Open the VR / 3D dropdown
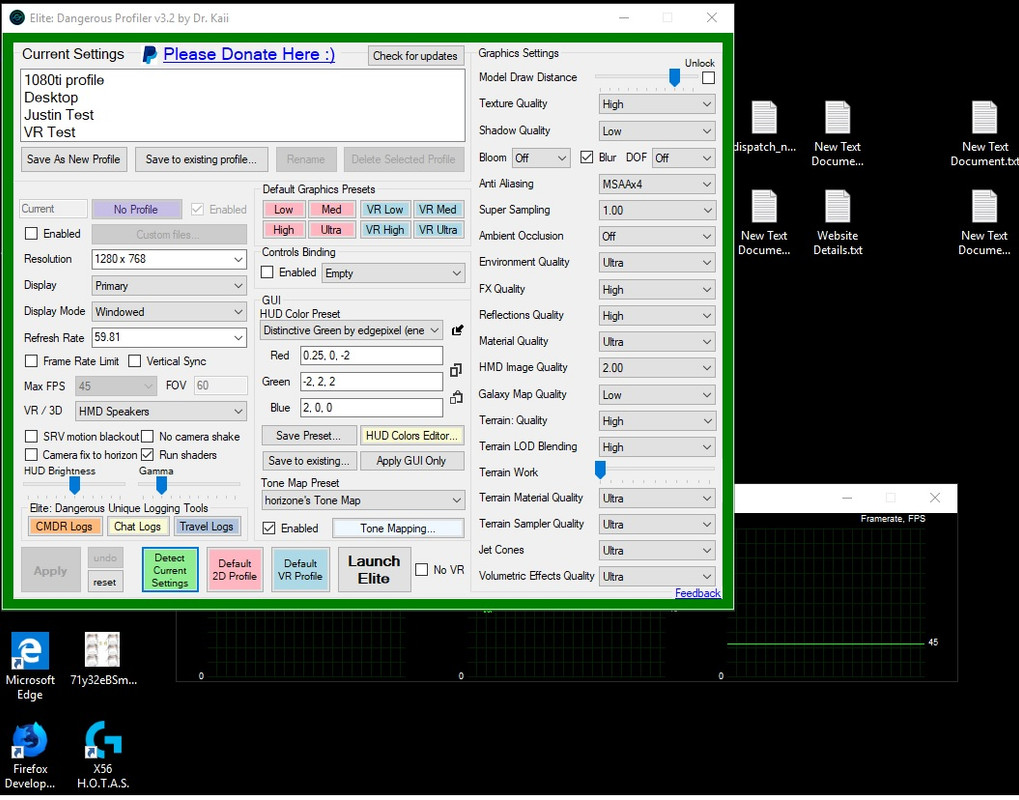1019x800 pixels. 161,411
